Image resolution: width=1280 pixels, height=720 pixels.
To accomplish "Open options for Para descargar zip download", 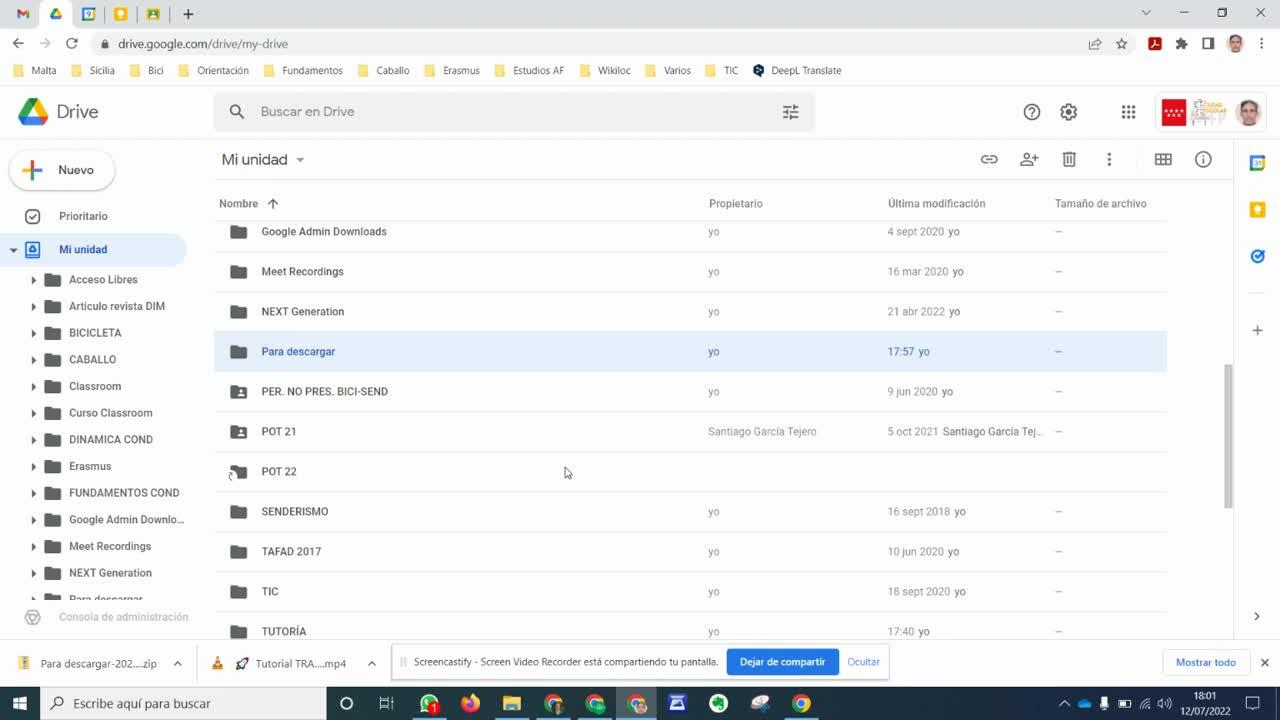I will tap(177, 663).
